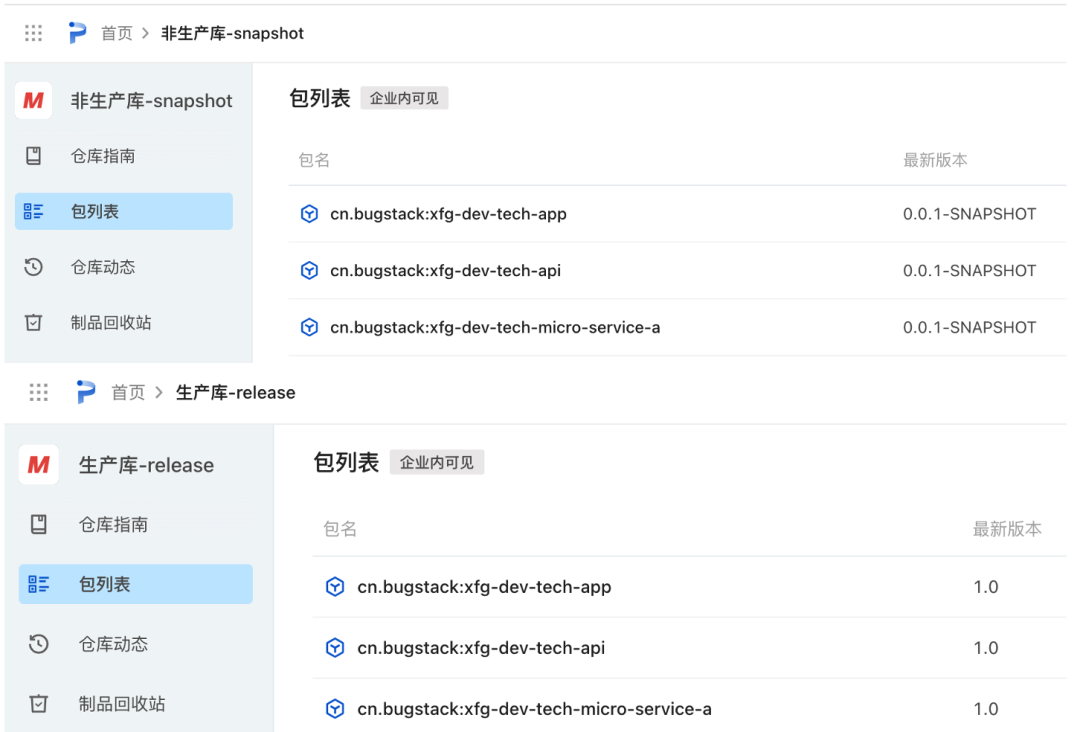Go to 首页 from the snapshot breadcrumb
Viewport: 1080px width, 732px height.
pyautogui.click(x=116, y=33)
